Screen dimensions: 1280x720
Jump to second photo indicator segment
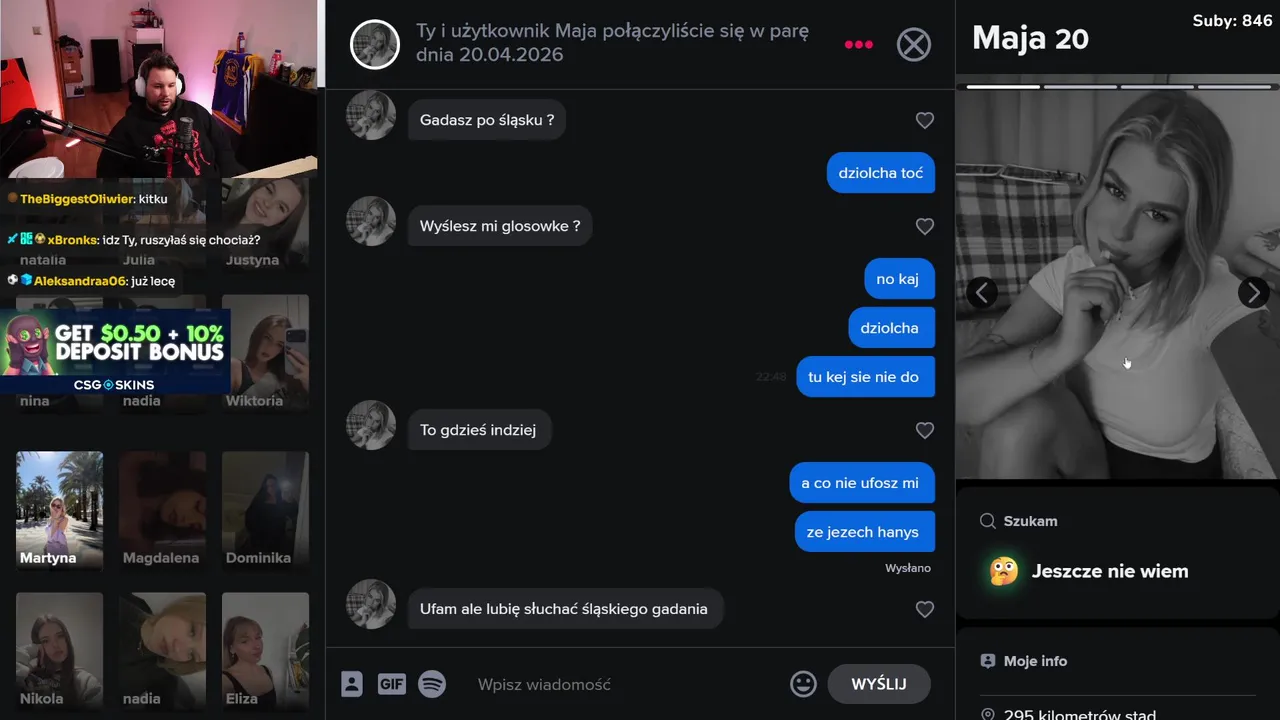pyautogui.click(x=1080, y=87)
